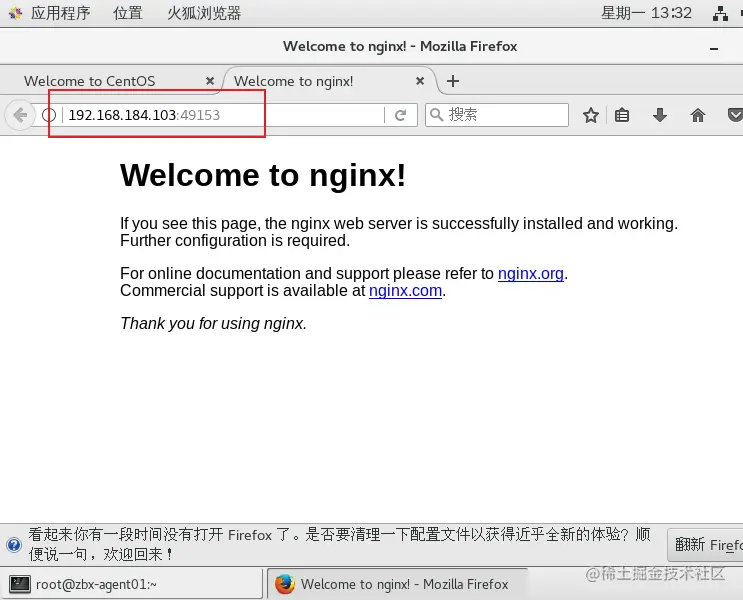The width and height of the screenshot is (743, 600).
Task: Switch to Firefox window in taskbar
Action: 397,584
